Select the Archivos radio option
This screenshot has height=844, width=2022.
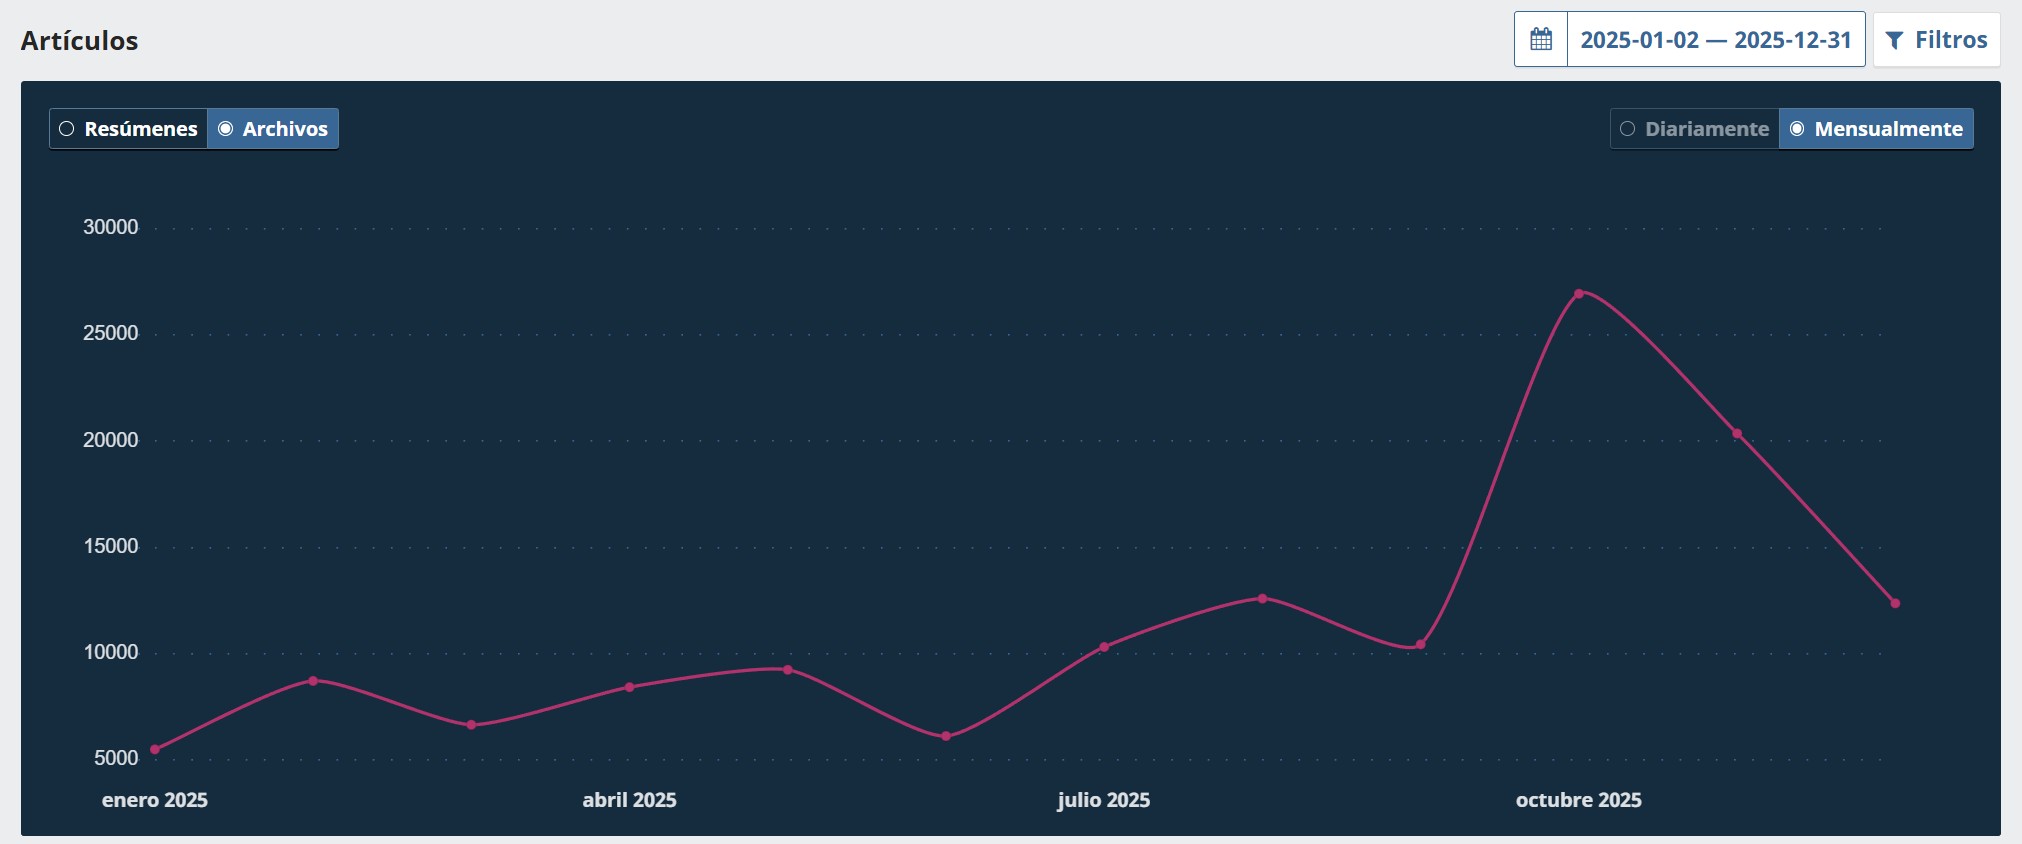(x=273, y=129)
